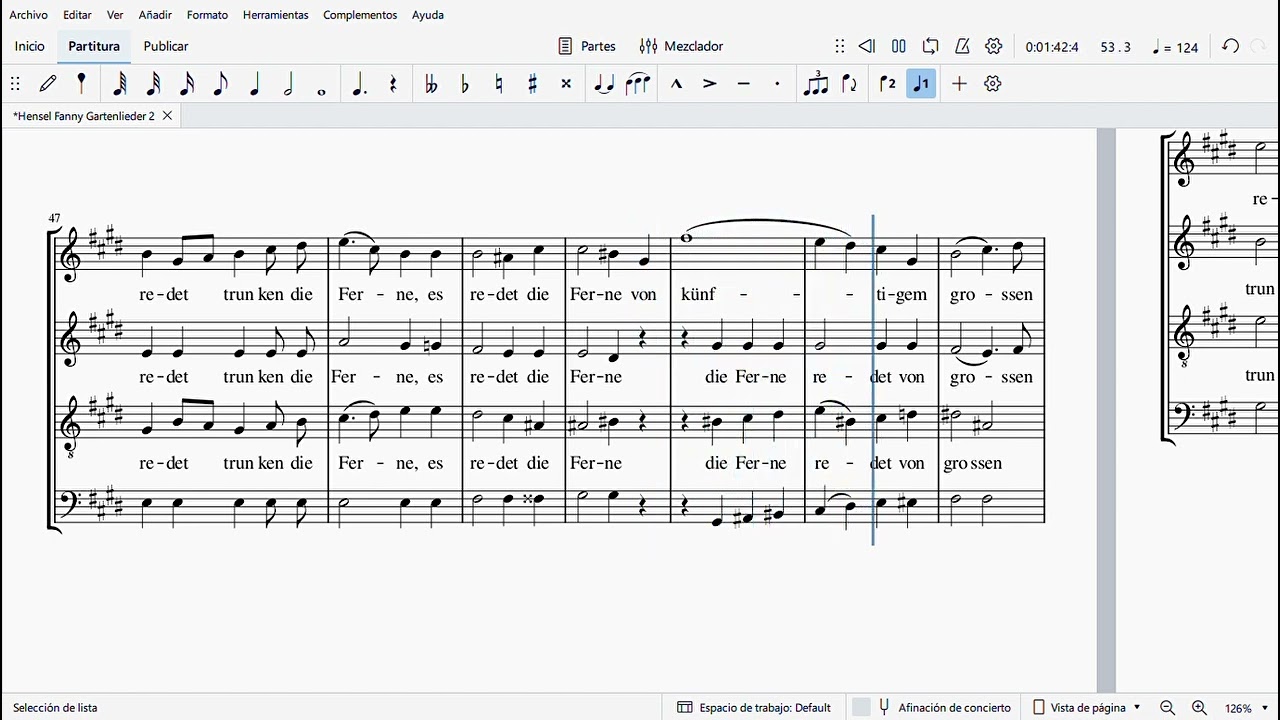Open the Complementos menu
Image resolution: width=1280 pixels, height=720 pixels.
[x=360, y=15]
